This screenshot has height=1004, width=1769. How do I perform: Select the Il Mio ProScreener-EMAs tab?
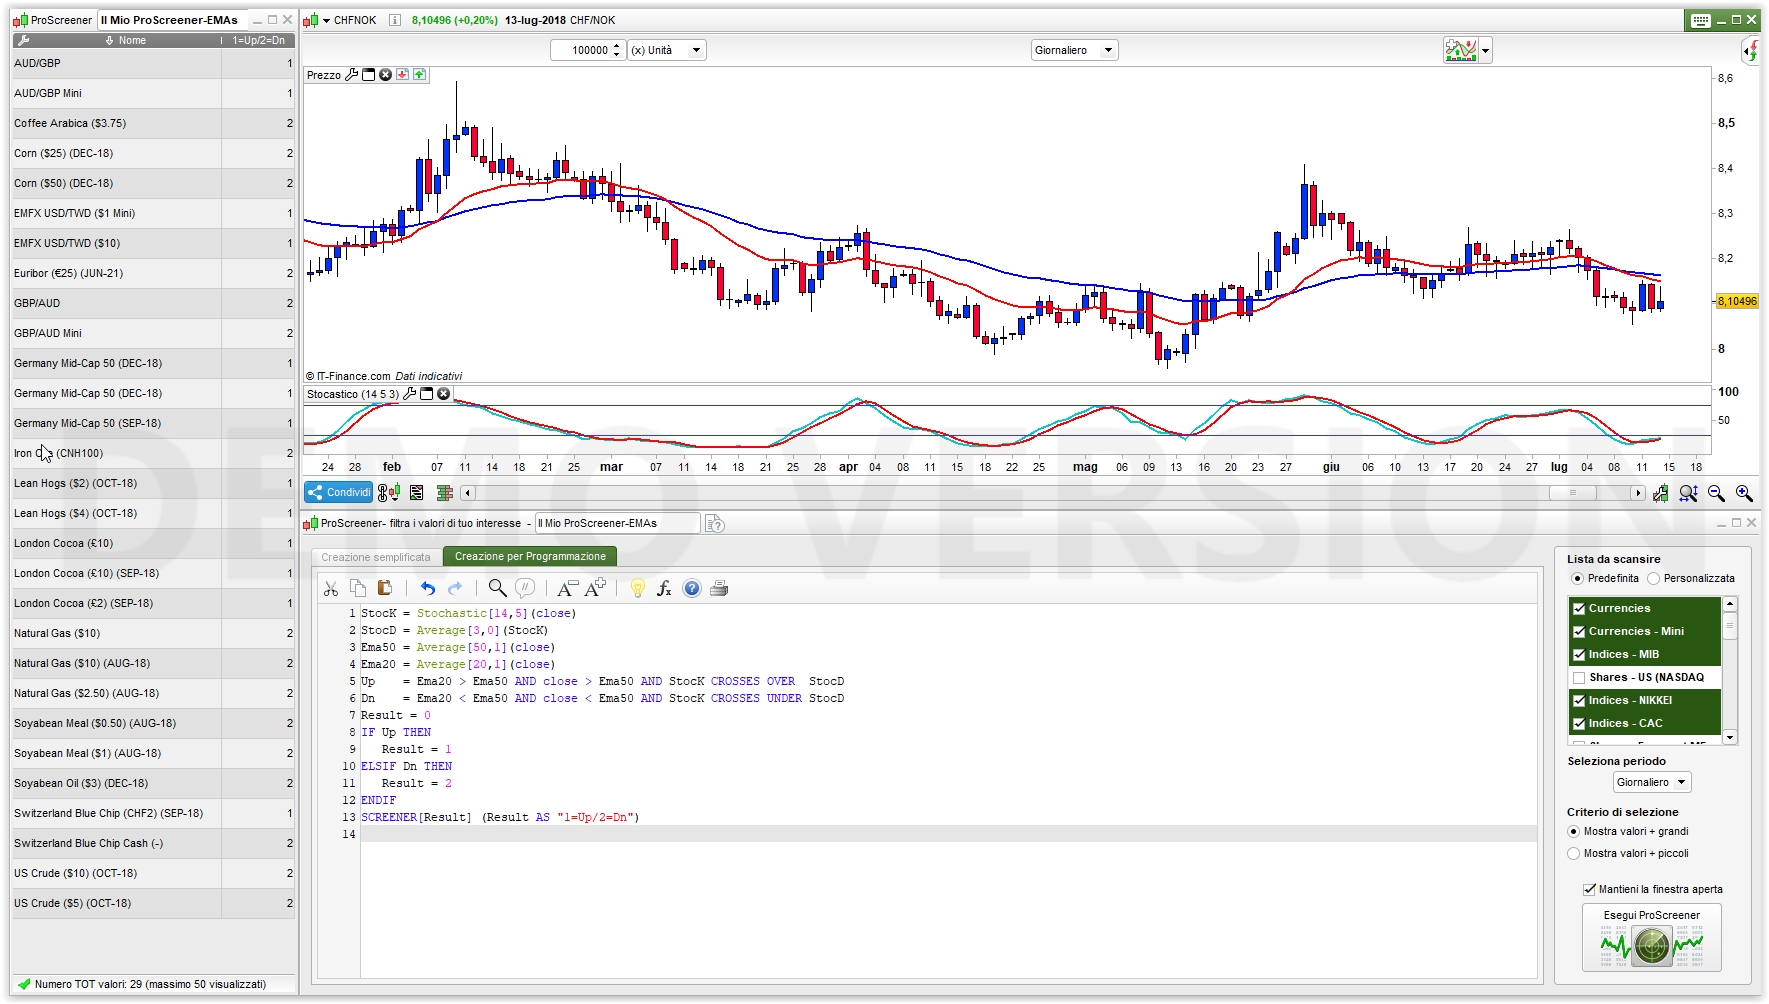click(x=169, y=20)
